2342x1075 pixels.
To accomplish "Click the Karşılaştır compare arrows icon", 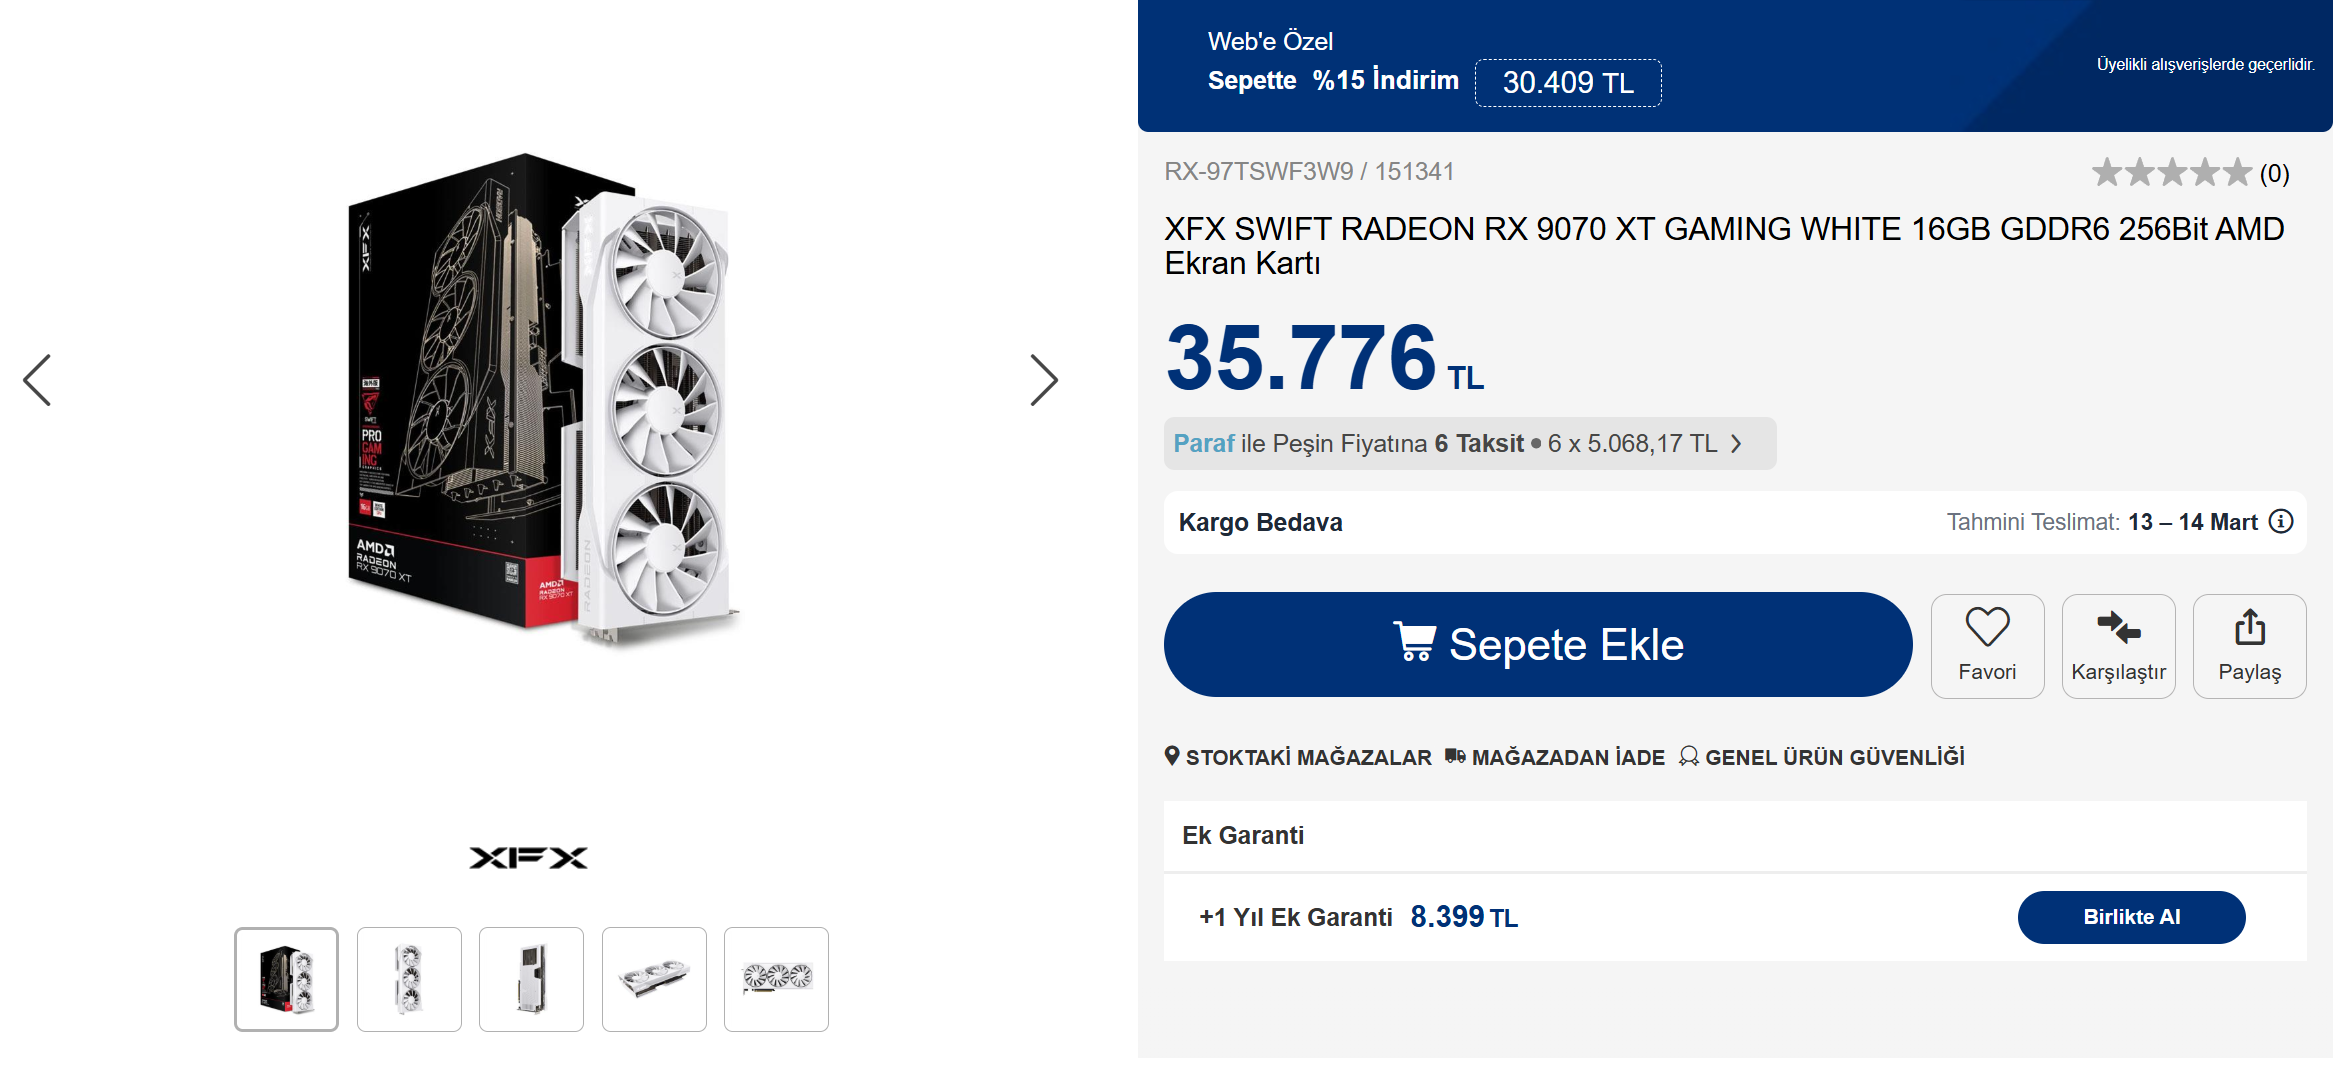I will pos(2118,628).
